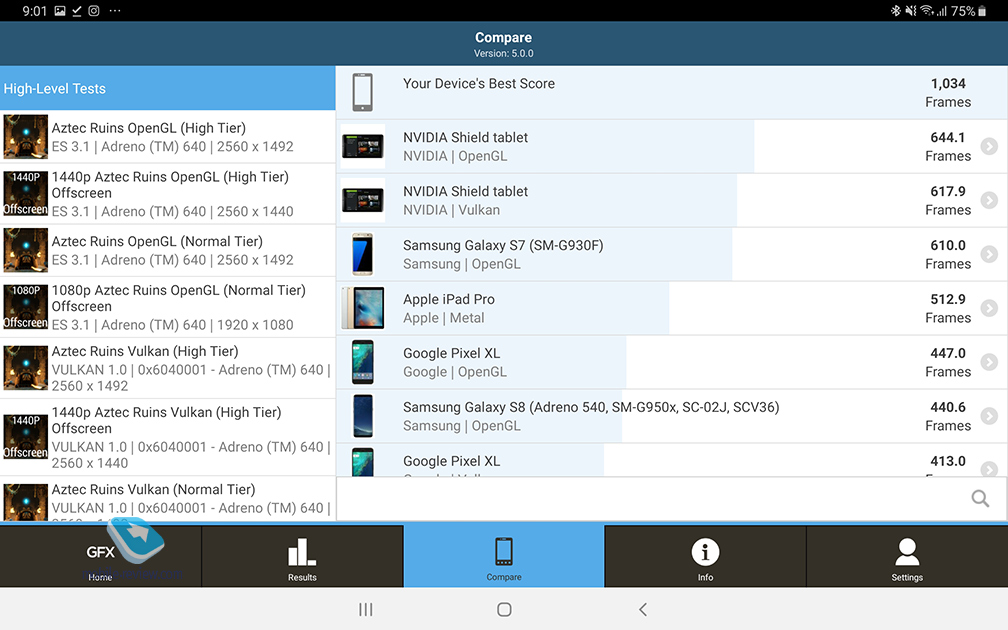Tap Aztec Ruins OpenGL High Tier thumbnail
This screenshot has width=1008, height=630.
pos(25,136)
